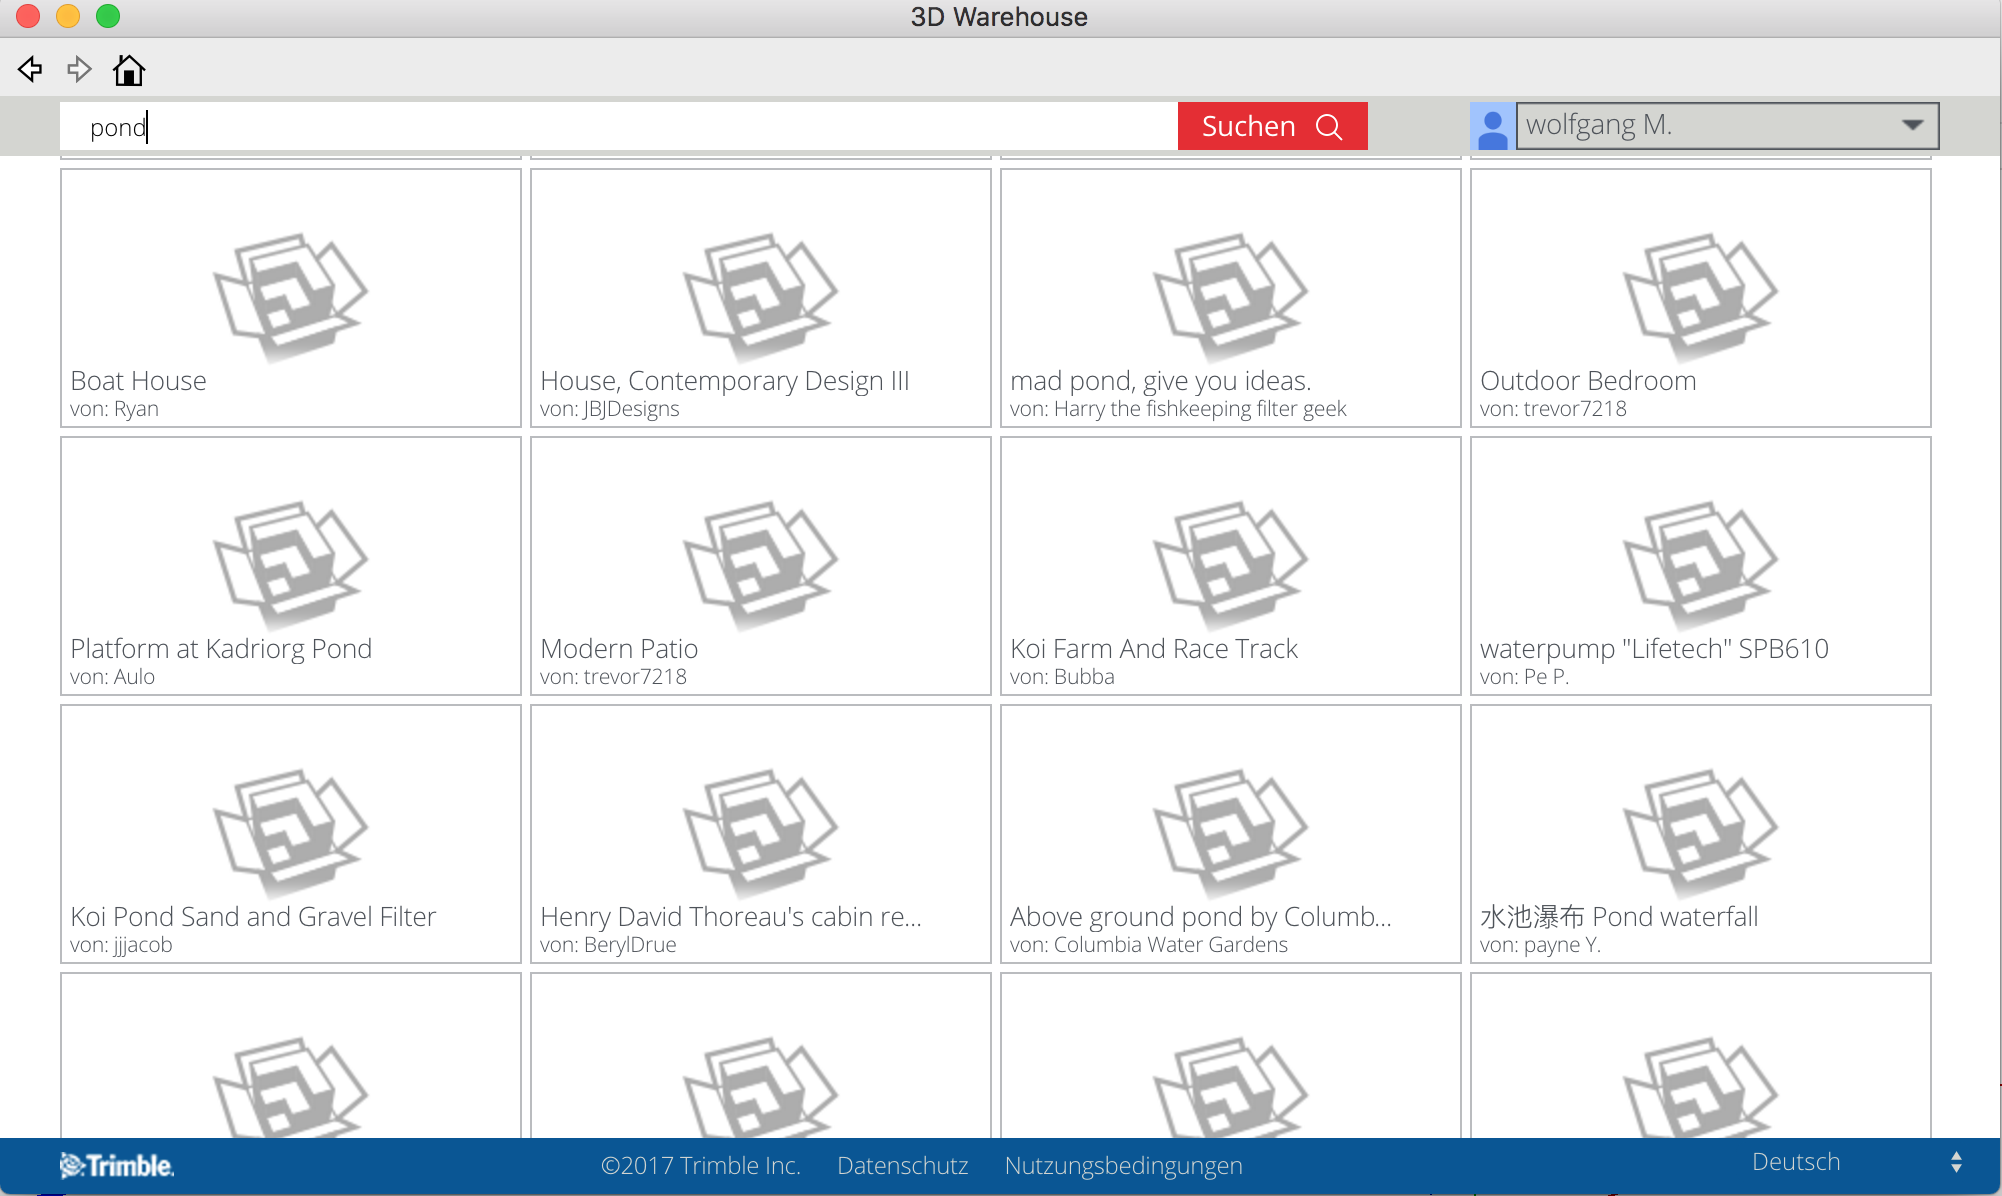The height and width of the screenshot is (1196, 2002).
Task: Open the Boat House model thumbnail
Action: pos(291,295)
